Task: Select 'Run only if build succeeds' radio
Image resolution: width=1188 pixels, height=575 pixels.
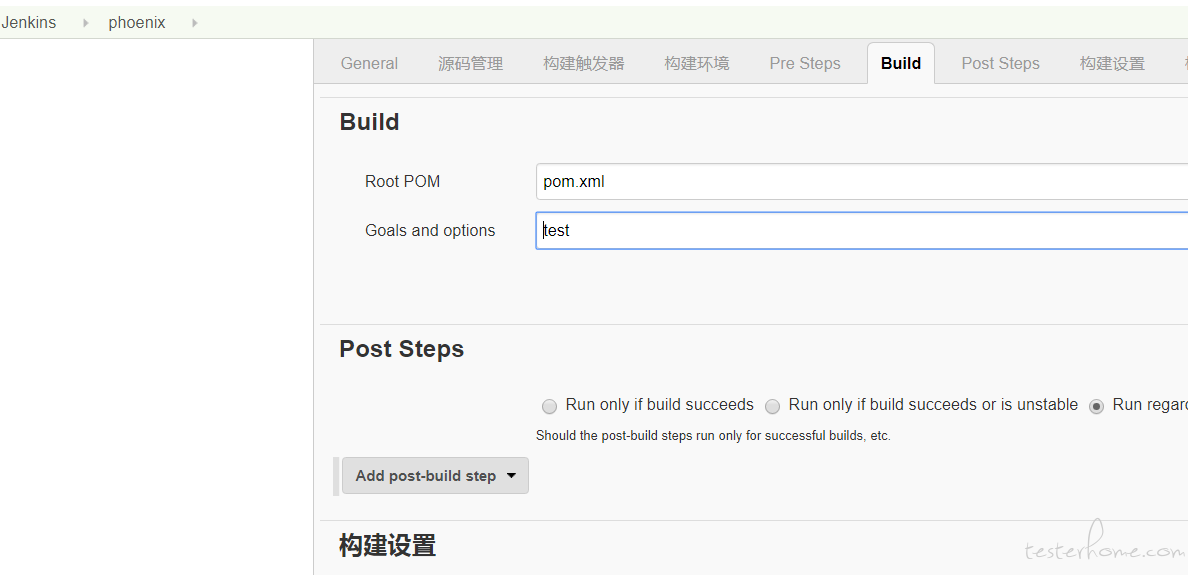Action: point(549,406)
